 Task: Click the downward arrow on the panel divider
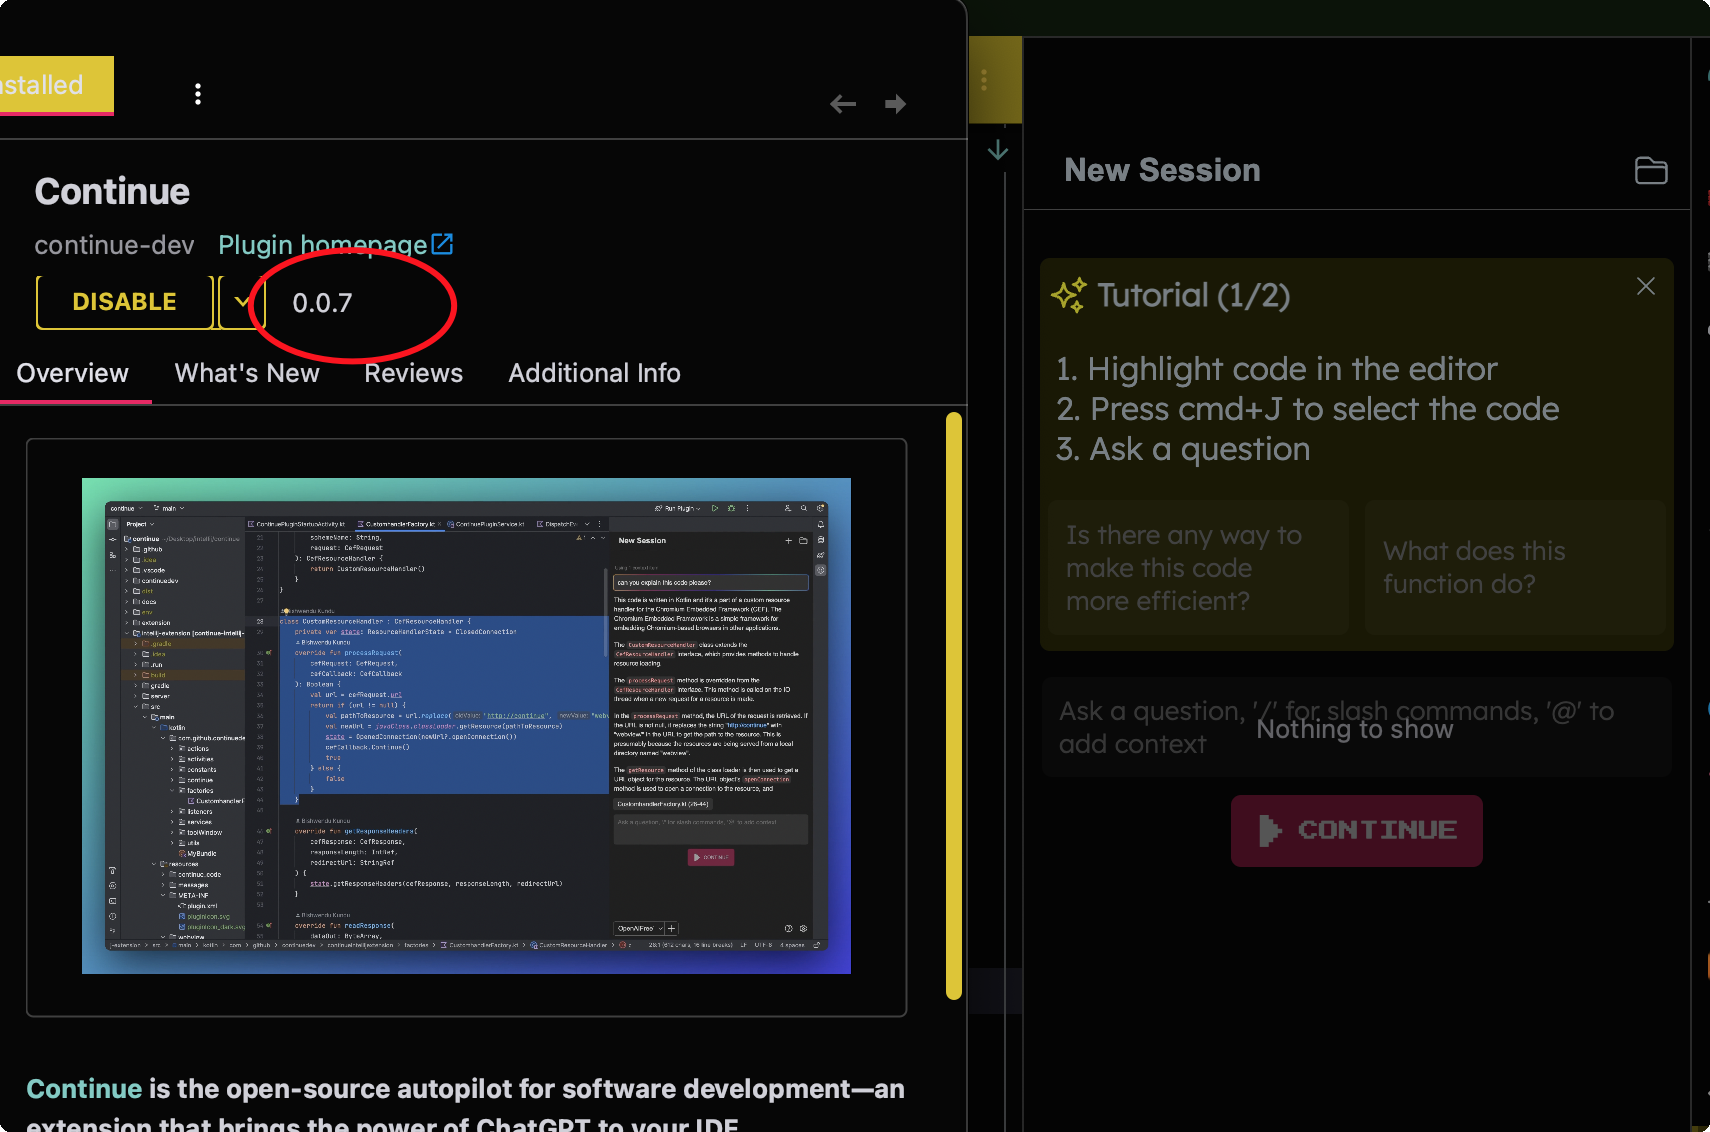[x=998, y=150]
